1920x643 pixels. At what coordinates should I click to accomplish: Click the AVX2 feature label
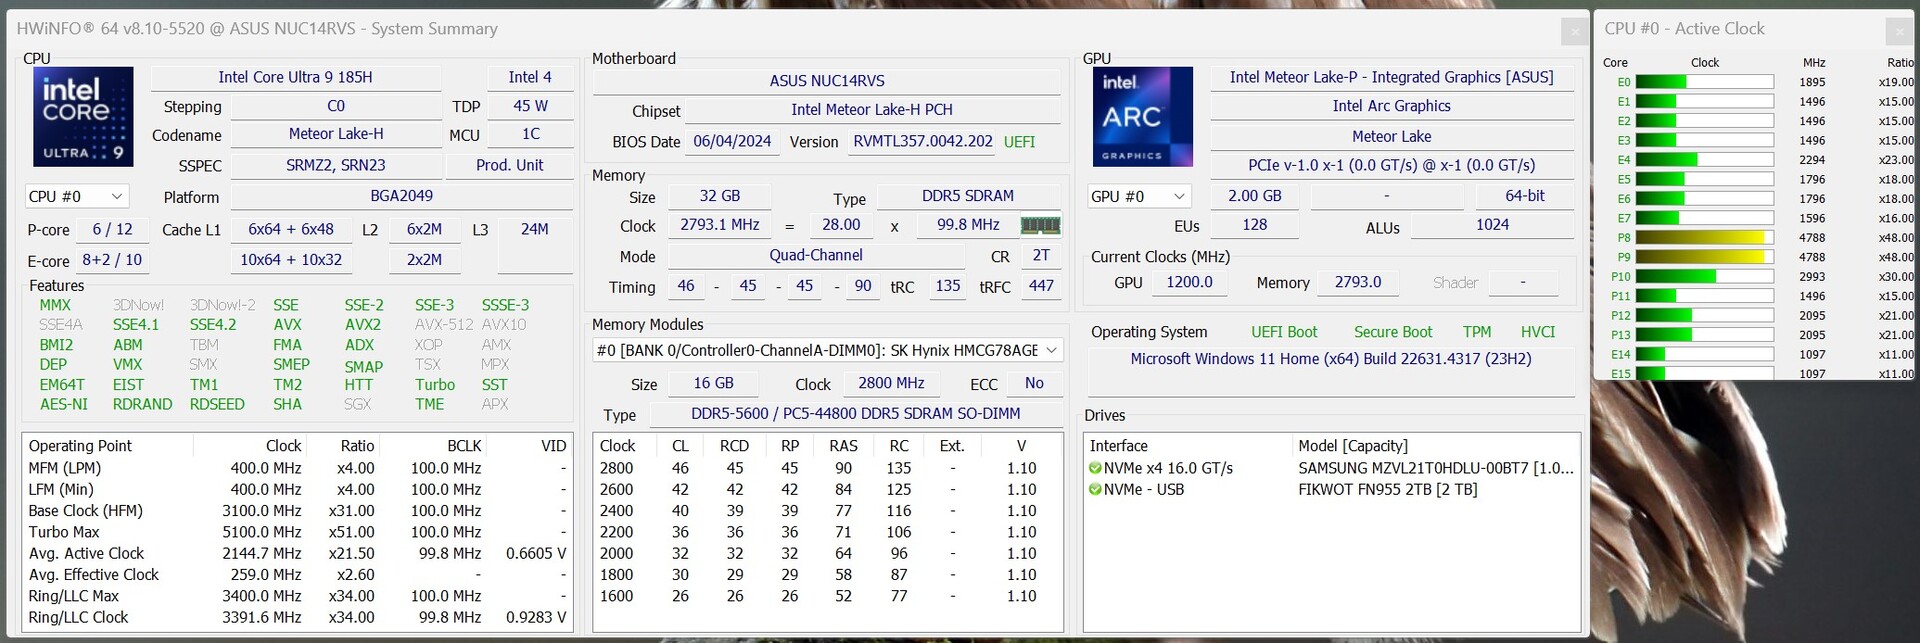pos(363,325)
